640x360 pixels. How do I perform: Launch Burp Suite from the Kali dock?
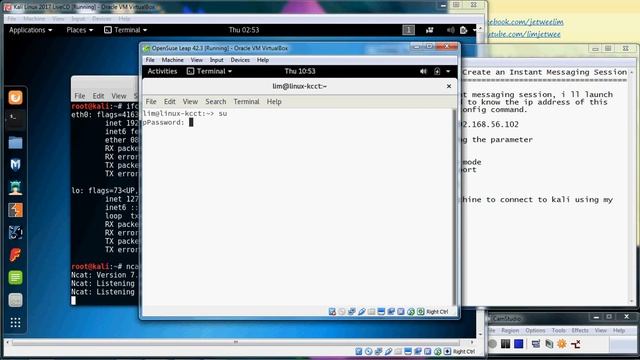16,210
